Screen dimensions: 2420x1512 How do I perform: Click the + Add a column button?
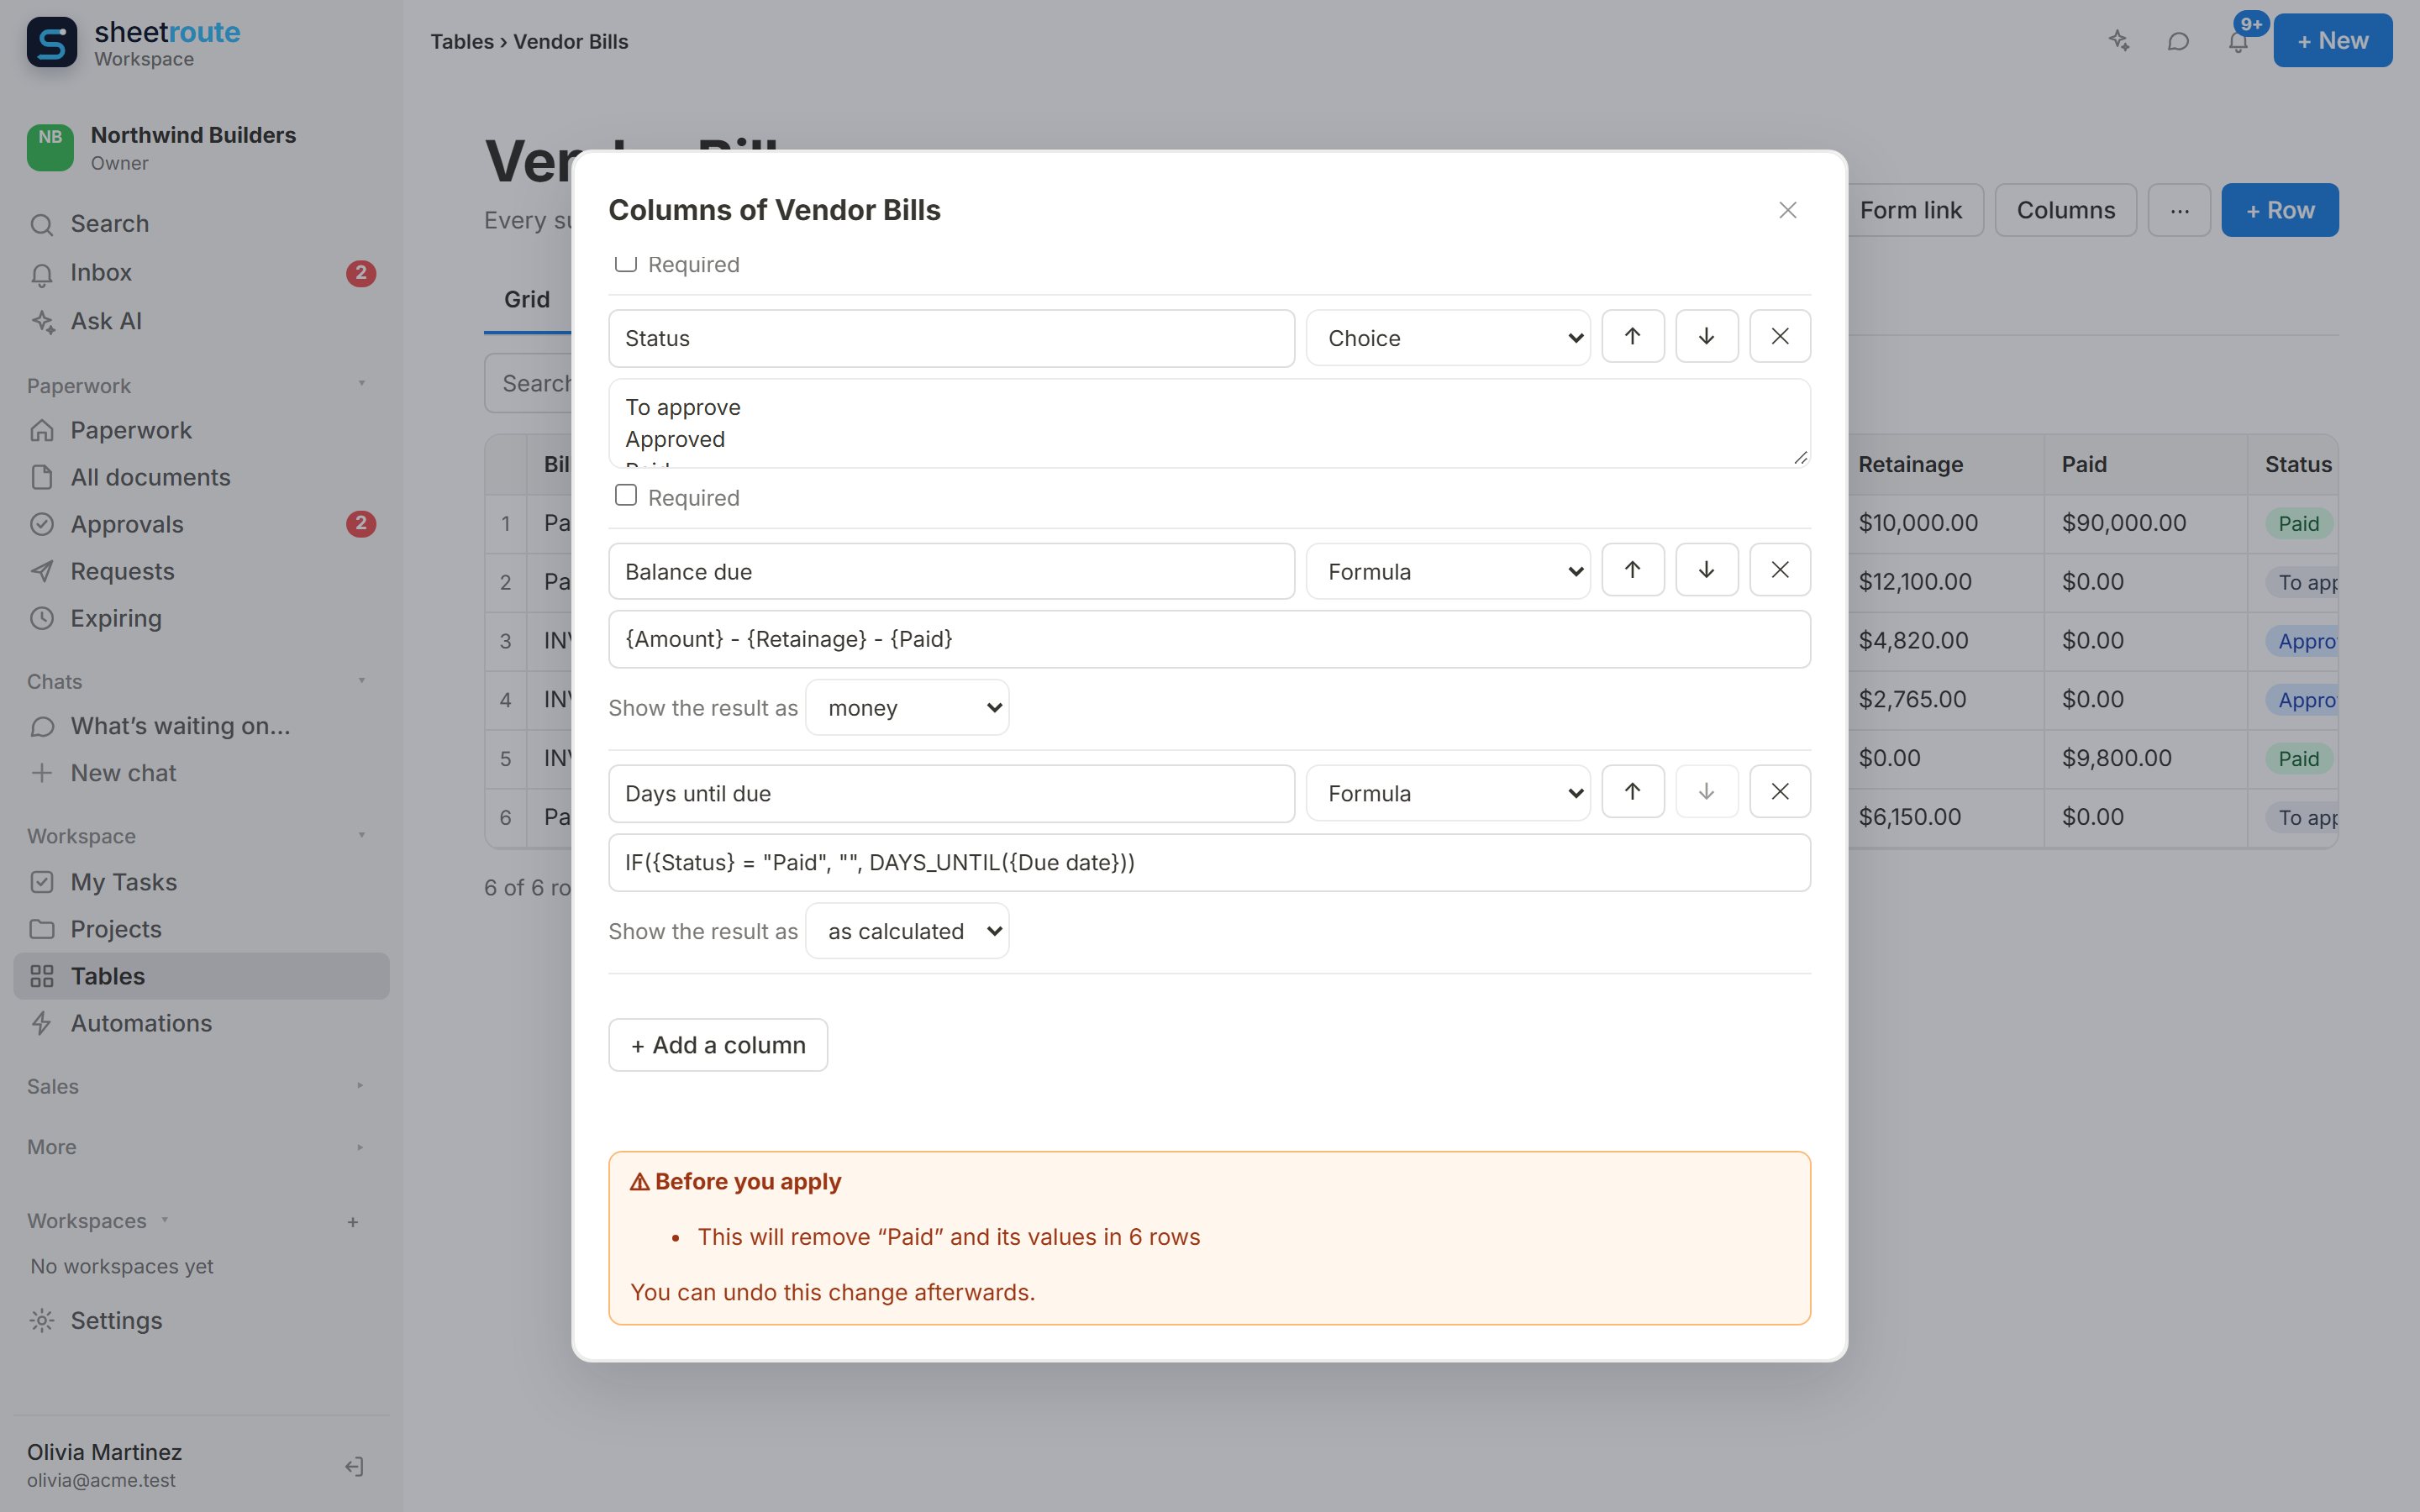click(718, 1045)
